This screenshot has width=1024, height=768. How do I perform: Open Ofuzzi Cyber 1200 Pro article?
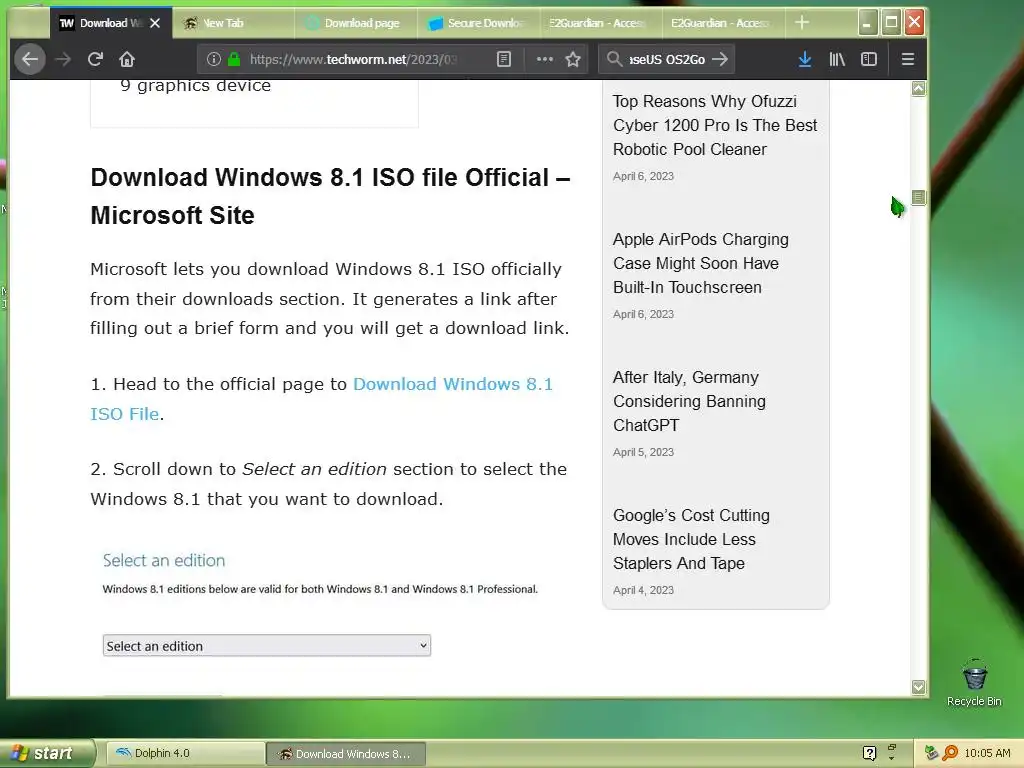point(714,125)
